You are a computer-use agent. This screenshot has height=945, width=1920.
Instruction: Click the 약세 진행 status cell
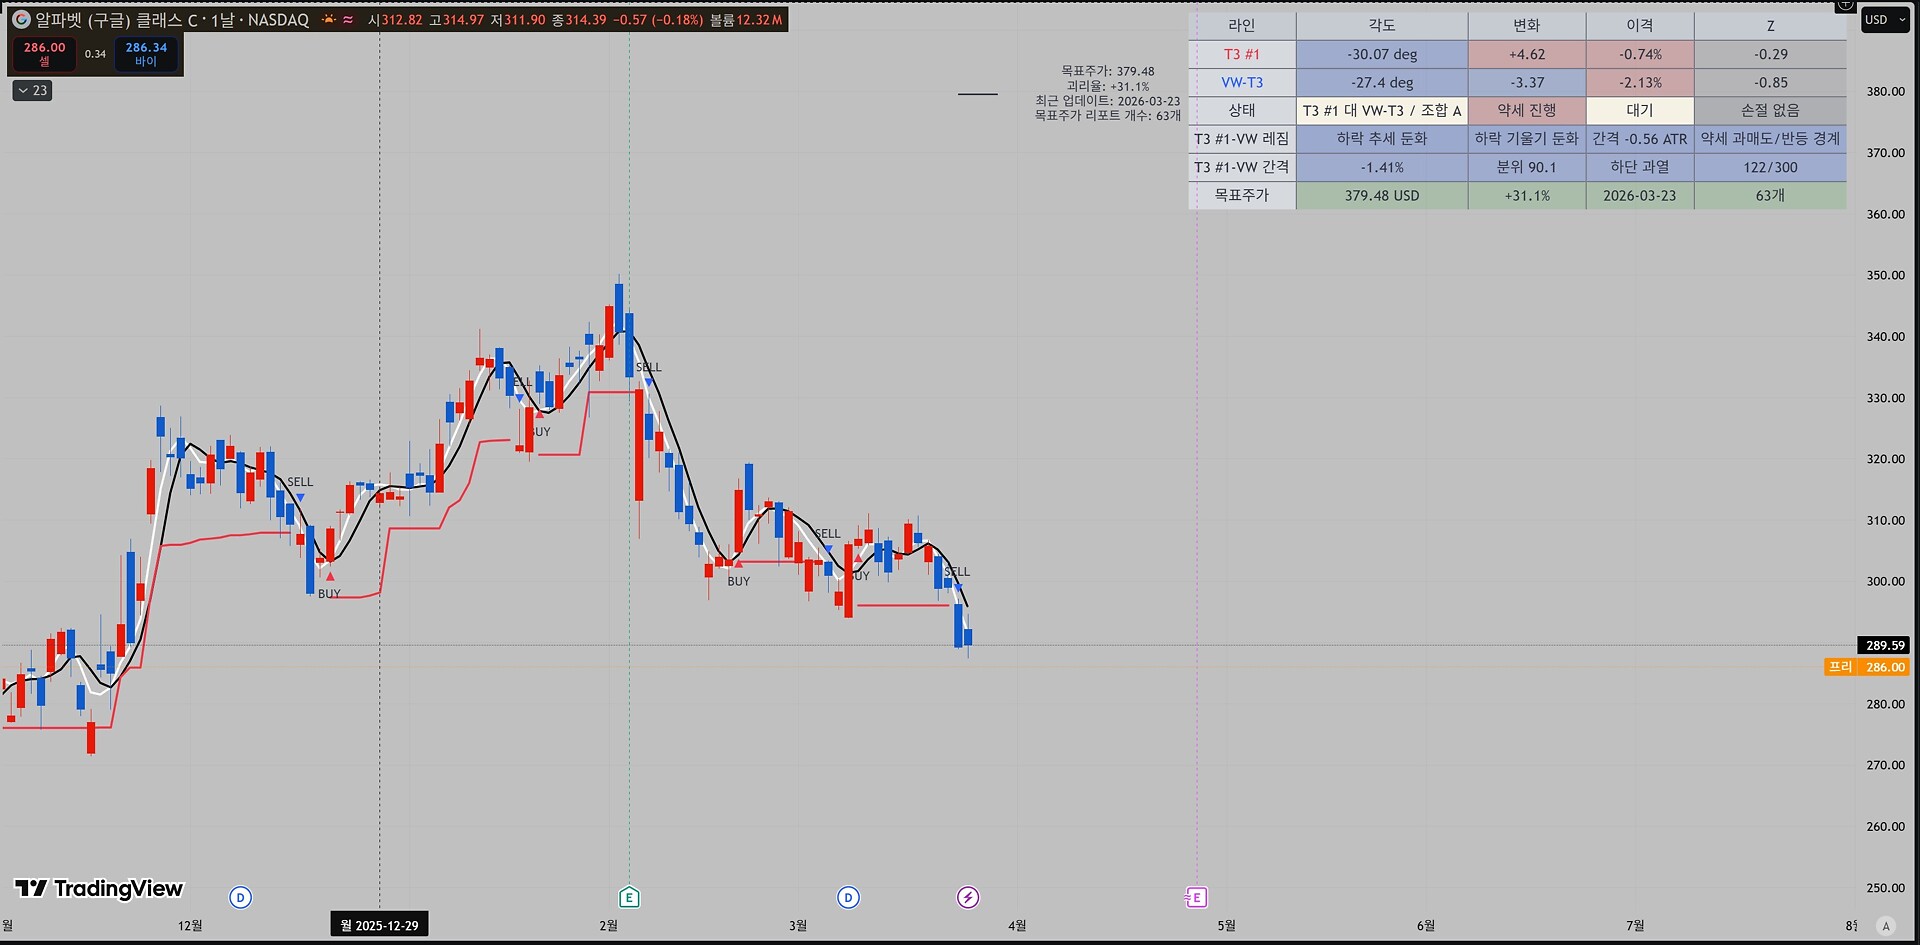(1527, 110)
